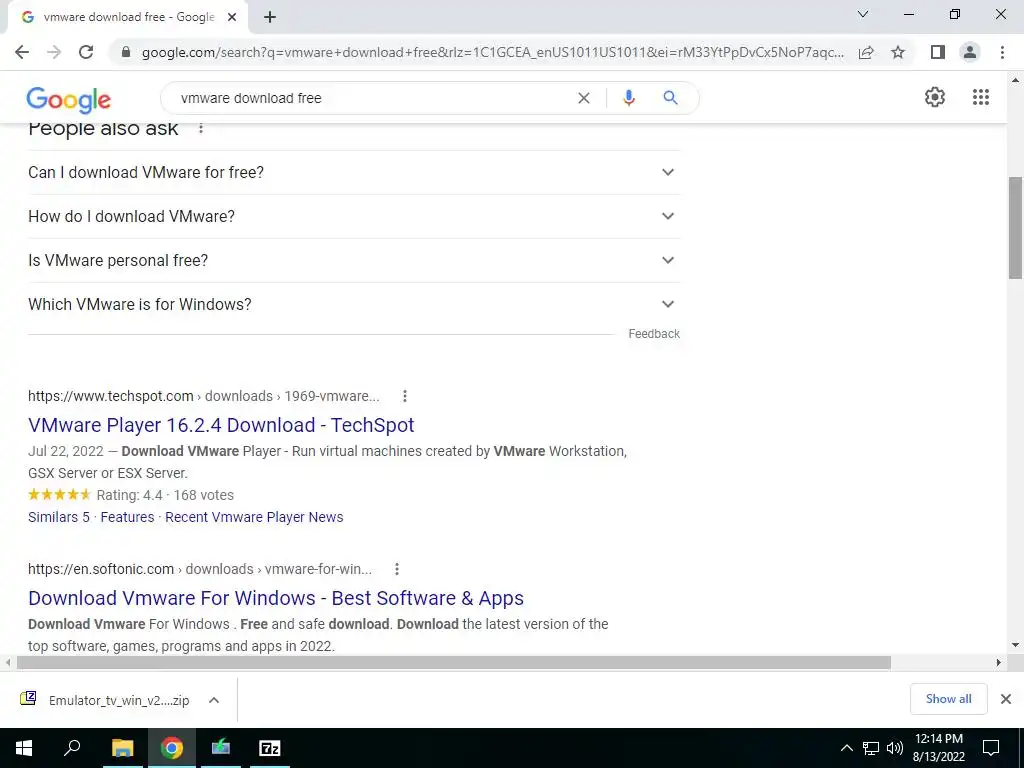Open volume control in tray
The image size is (1024, 768).
click(895, 748)
